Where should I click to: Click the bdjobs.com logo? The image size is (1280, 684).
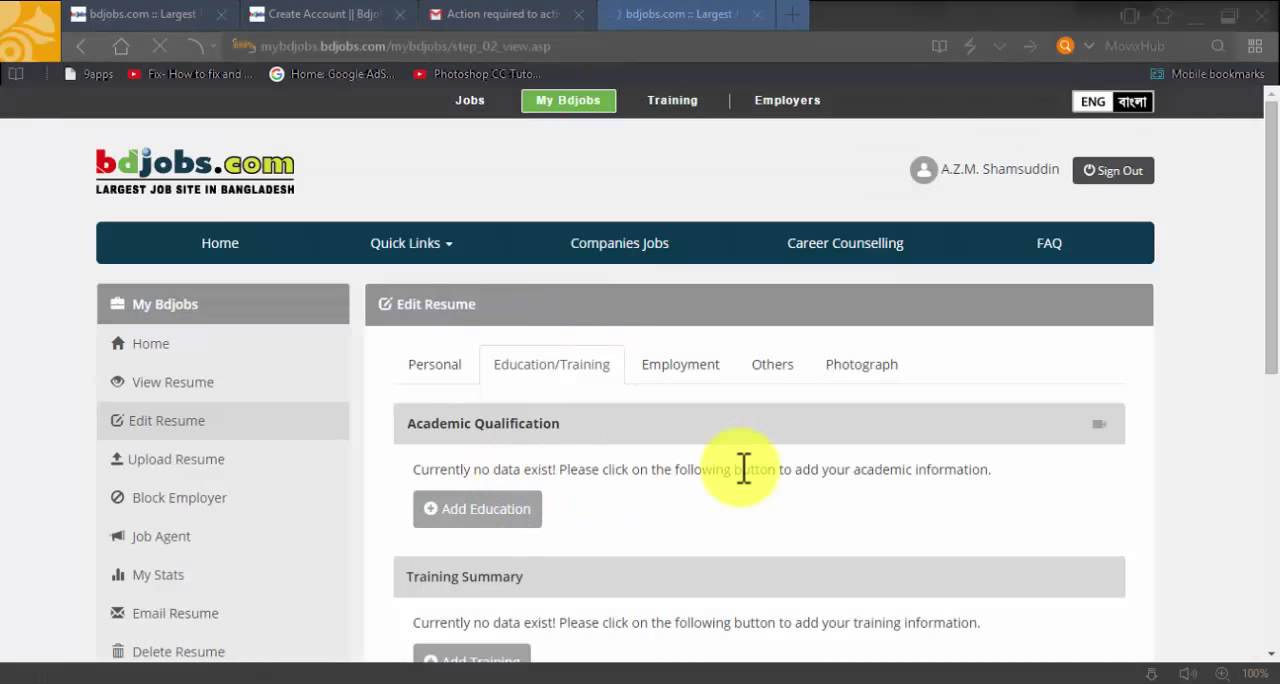tap(195, 171)
